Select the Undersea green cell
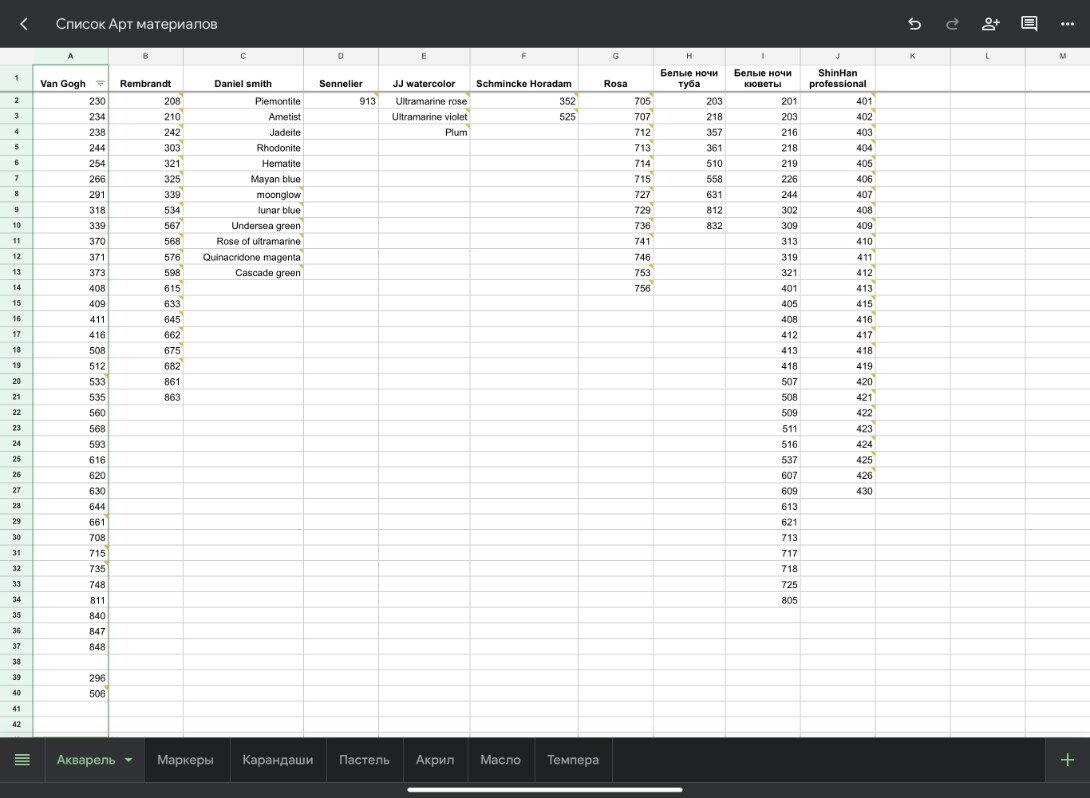This screenshot has height=798, width=1090. [x=243, y=225]
